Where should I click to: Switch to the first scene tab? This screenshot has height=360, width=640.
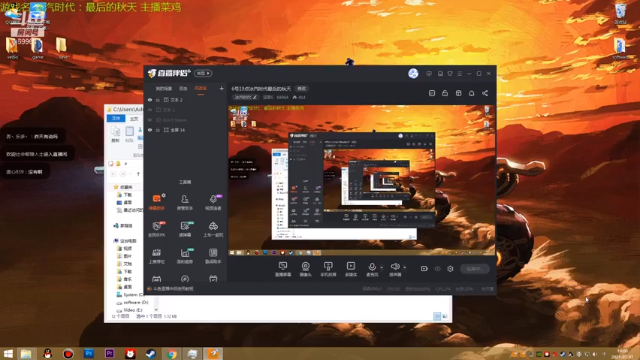(x=164, y=89)
